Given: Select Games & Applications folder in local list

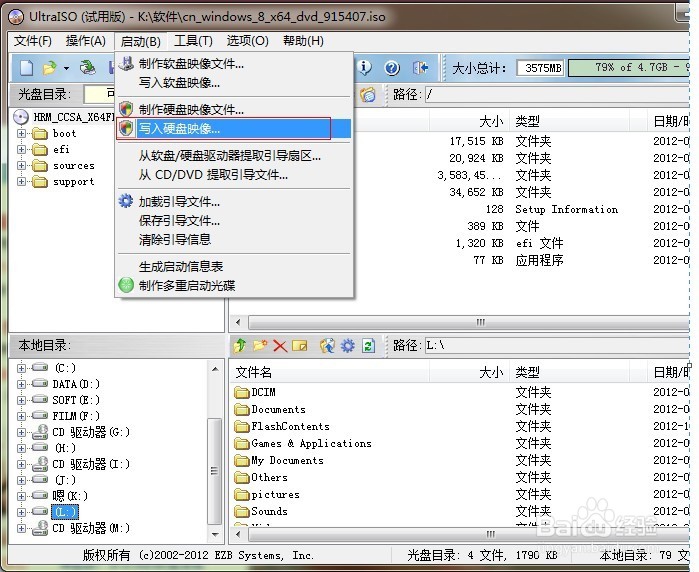Looking at the screenshot, I should [x=303, y=444].
